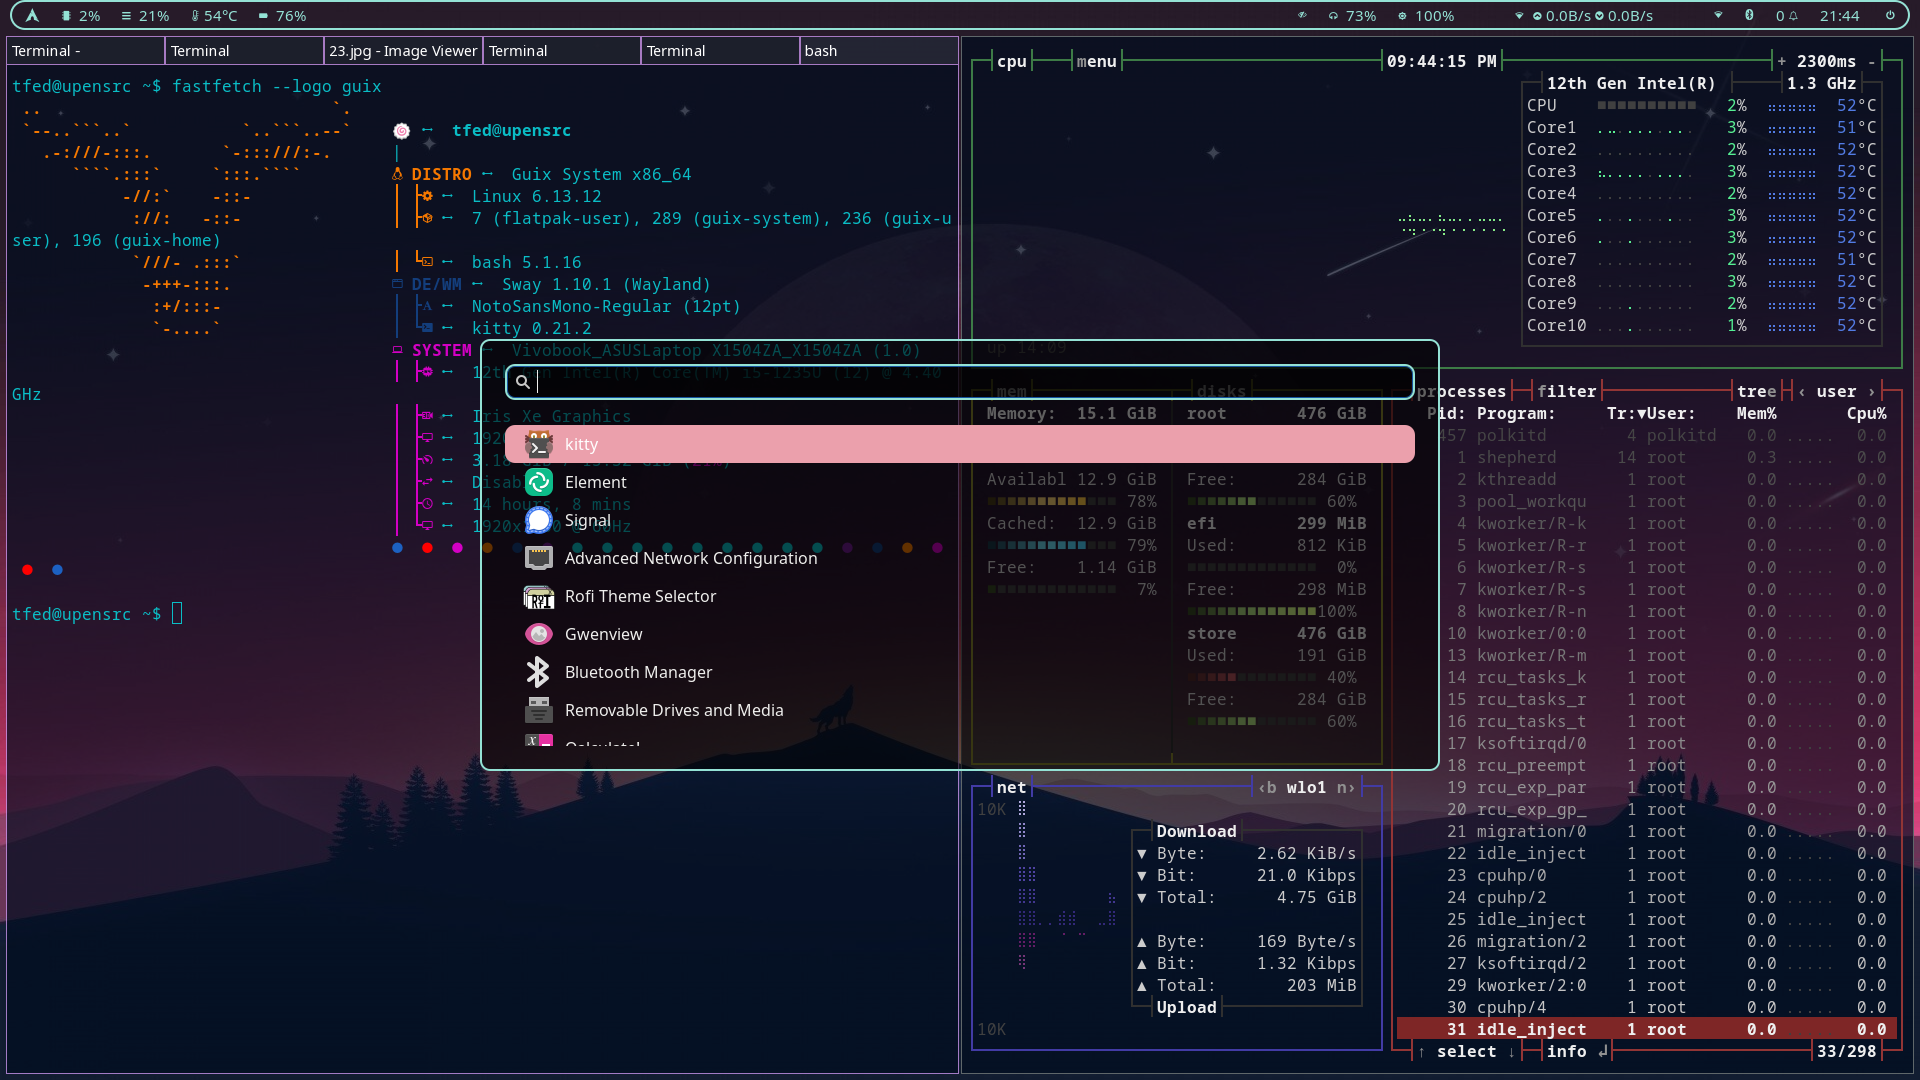Switch to 23.jpg - Image Viewer tab
Image resolution: width=1920 pixels, height=1080 pixels.
403,51
